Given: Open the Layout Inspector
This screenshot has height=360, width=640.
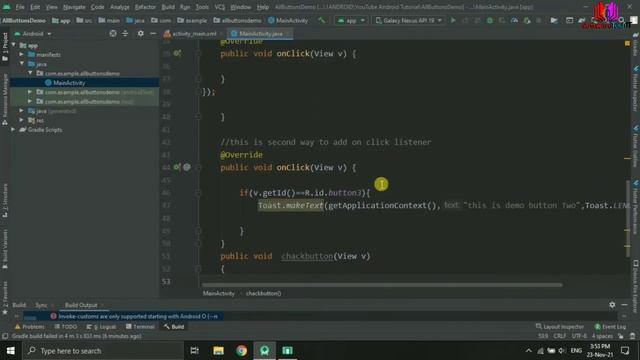Looking at the screenshot, I should click(x=560, y=327).
